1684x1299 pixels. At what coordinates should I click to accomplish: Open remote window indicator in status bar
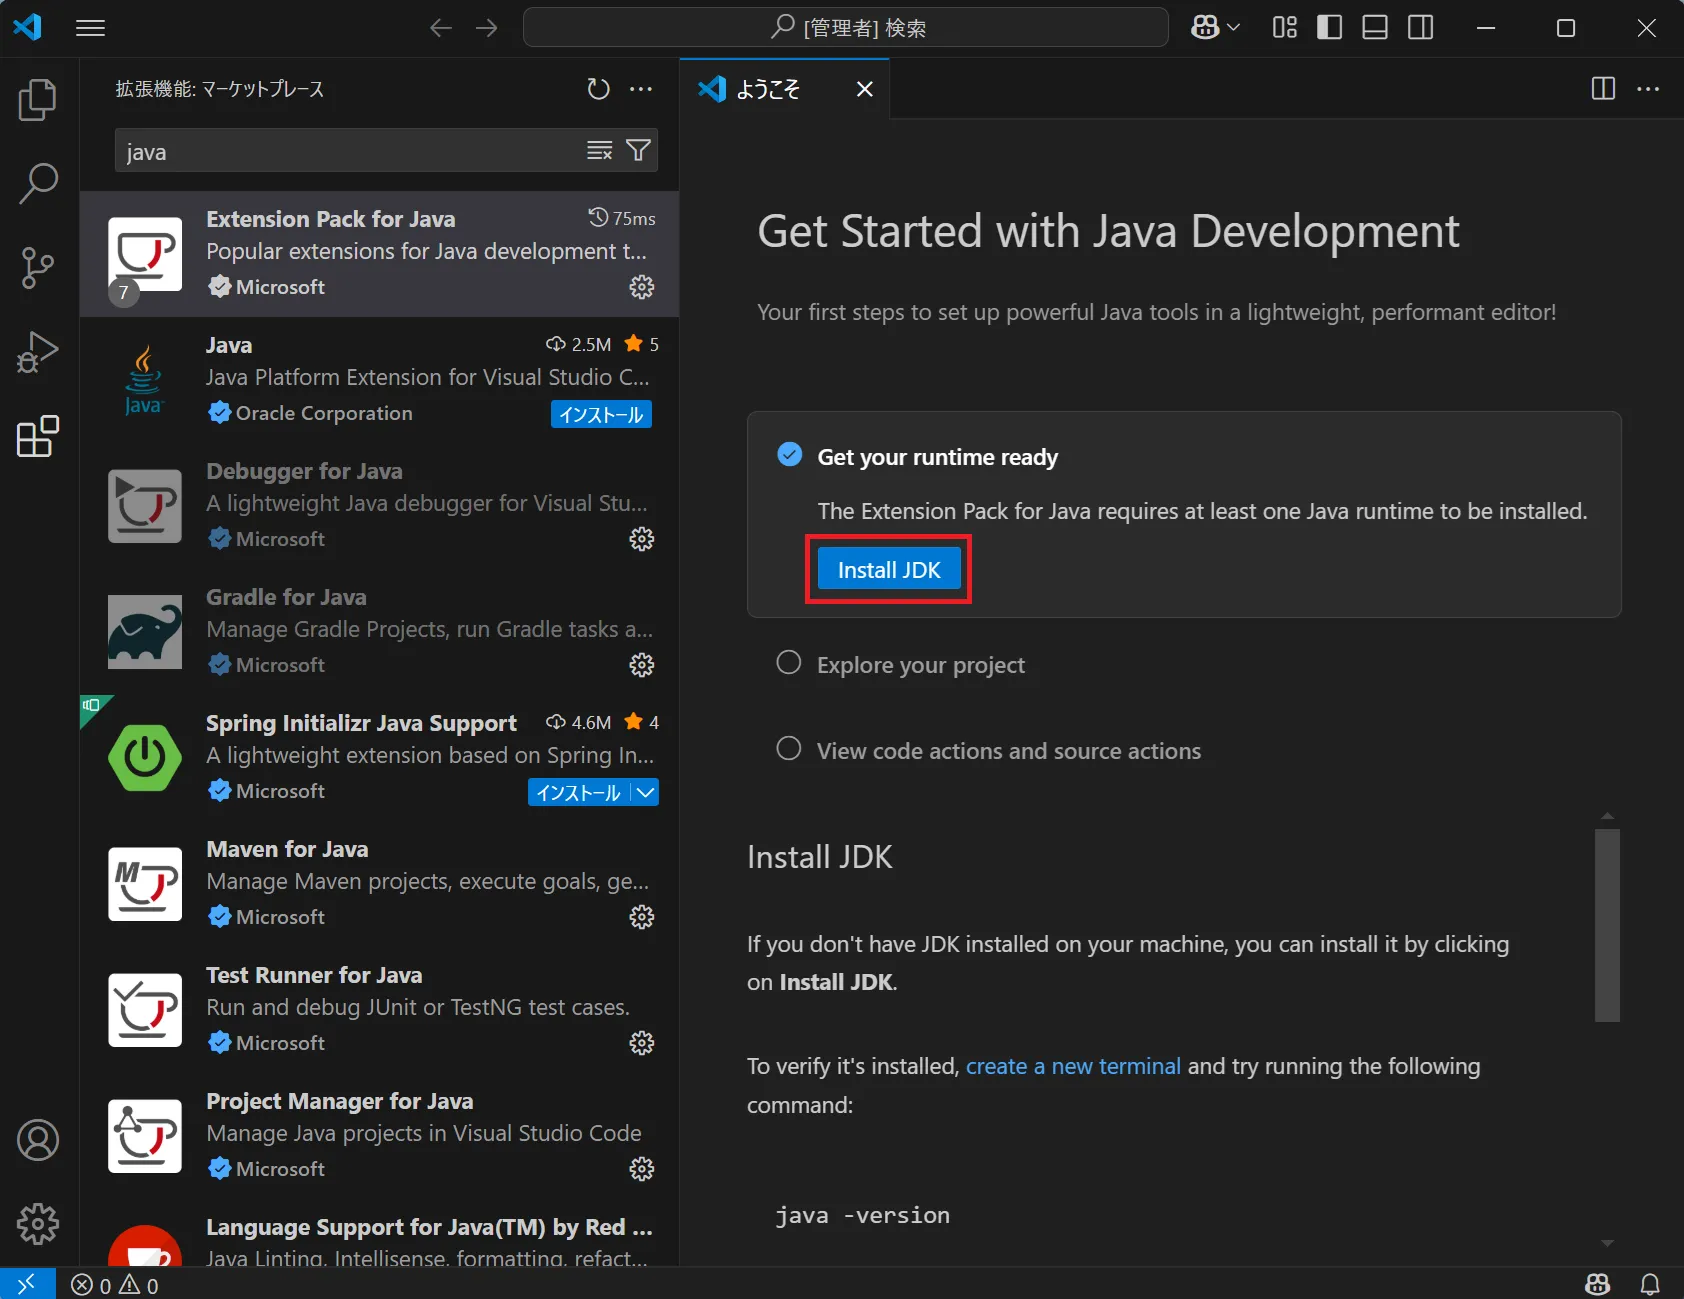[x=27, y=1283]
